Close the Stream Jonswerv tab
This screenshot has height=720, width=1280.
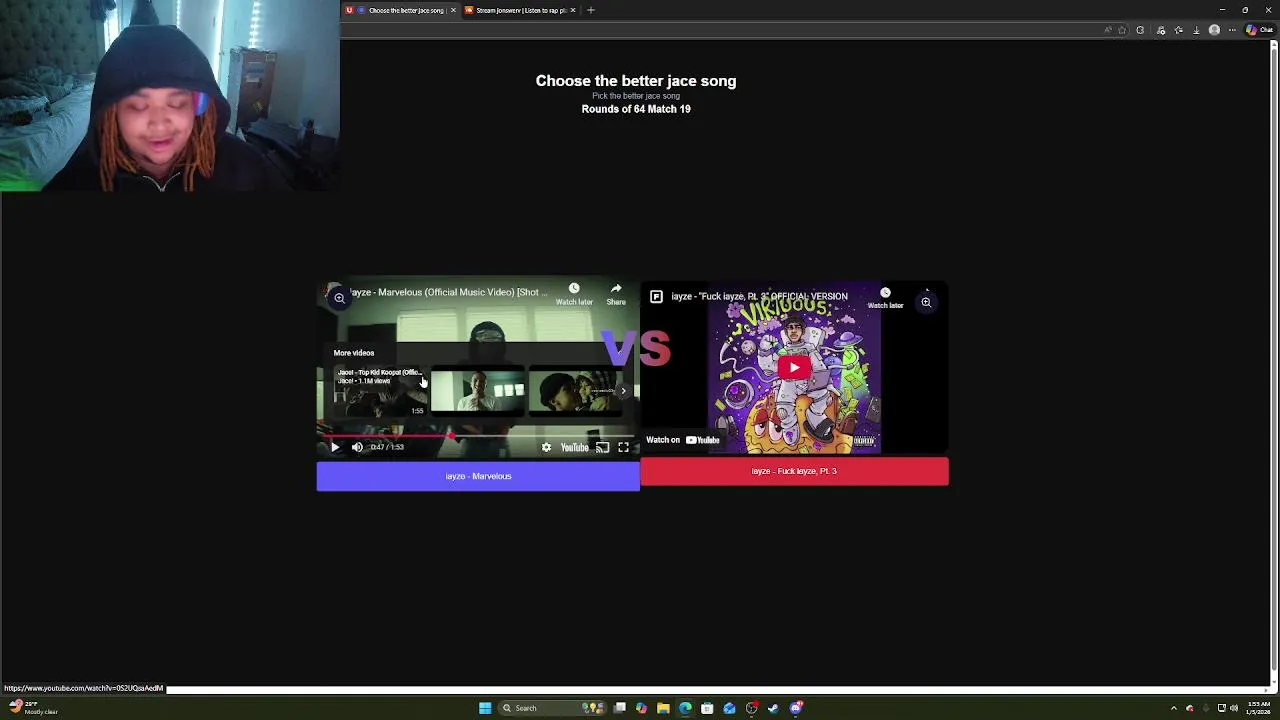573,10
